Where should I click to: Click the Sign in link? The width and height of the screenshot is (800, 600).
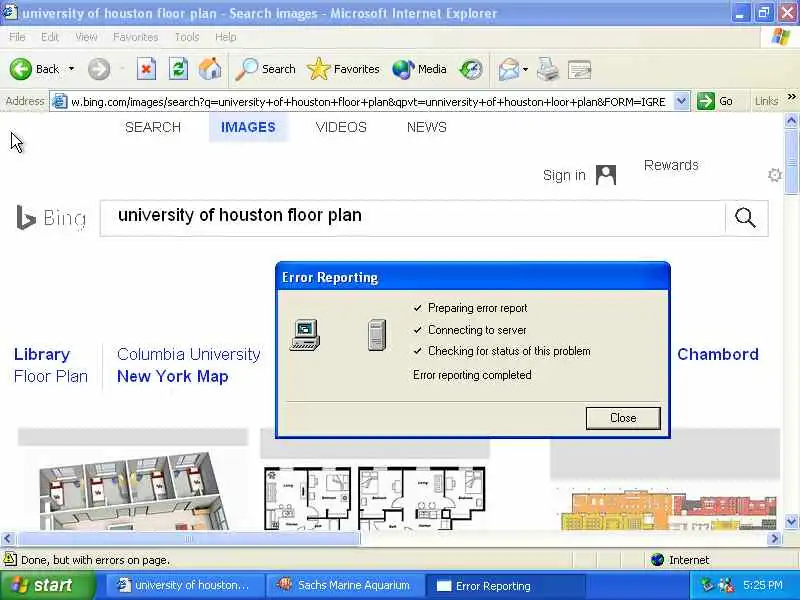pyautogui.click(x=564, y=176)
